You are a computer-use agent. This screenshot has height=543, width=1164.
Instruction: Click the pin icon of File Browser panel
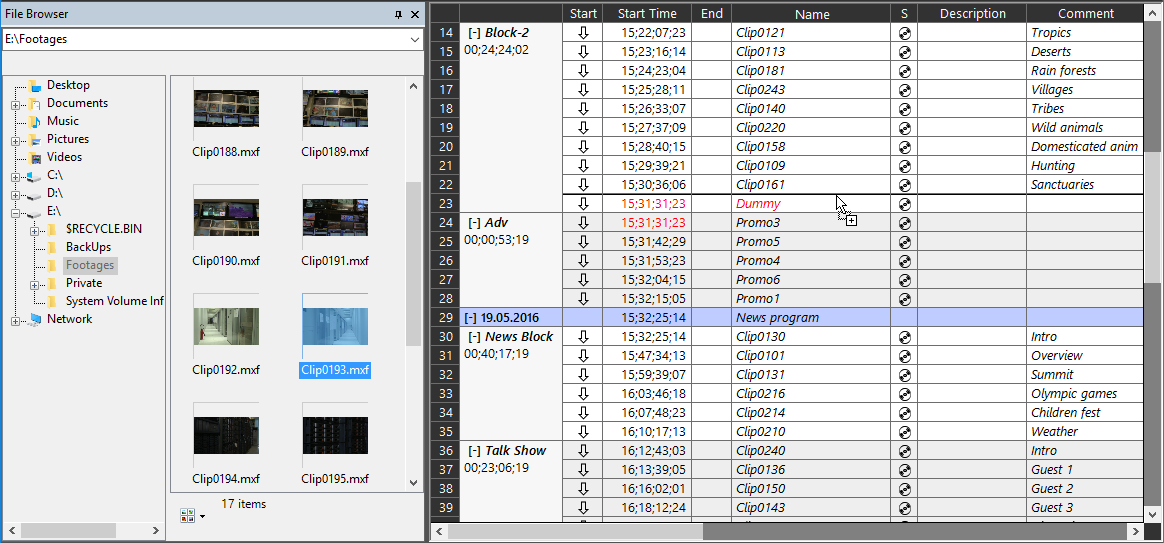pyautogui.click(x=399, y=13)
